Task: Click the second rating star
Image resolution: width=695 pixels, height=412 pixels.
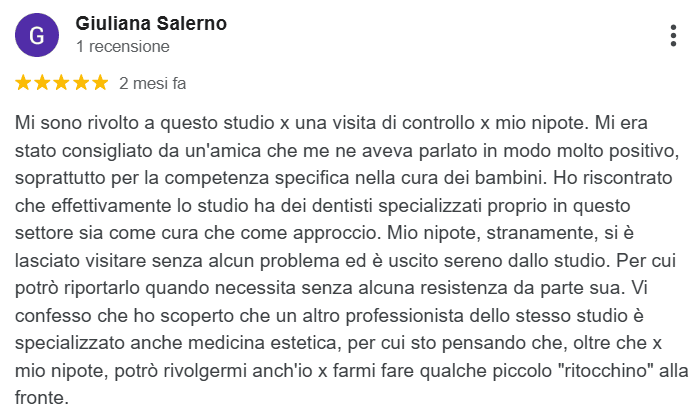Action: (x=43, y=83)
